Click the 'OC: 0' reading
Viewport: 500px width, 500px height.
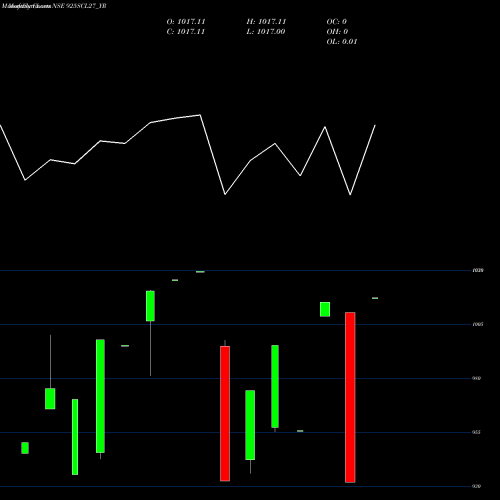point(336,22)
